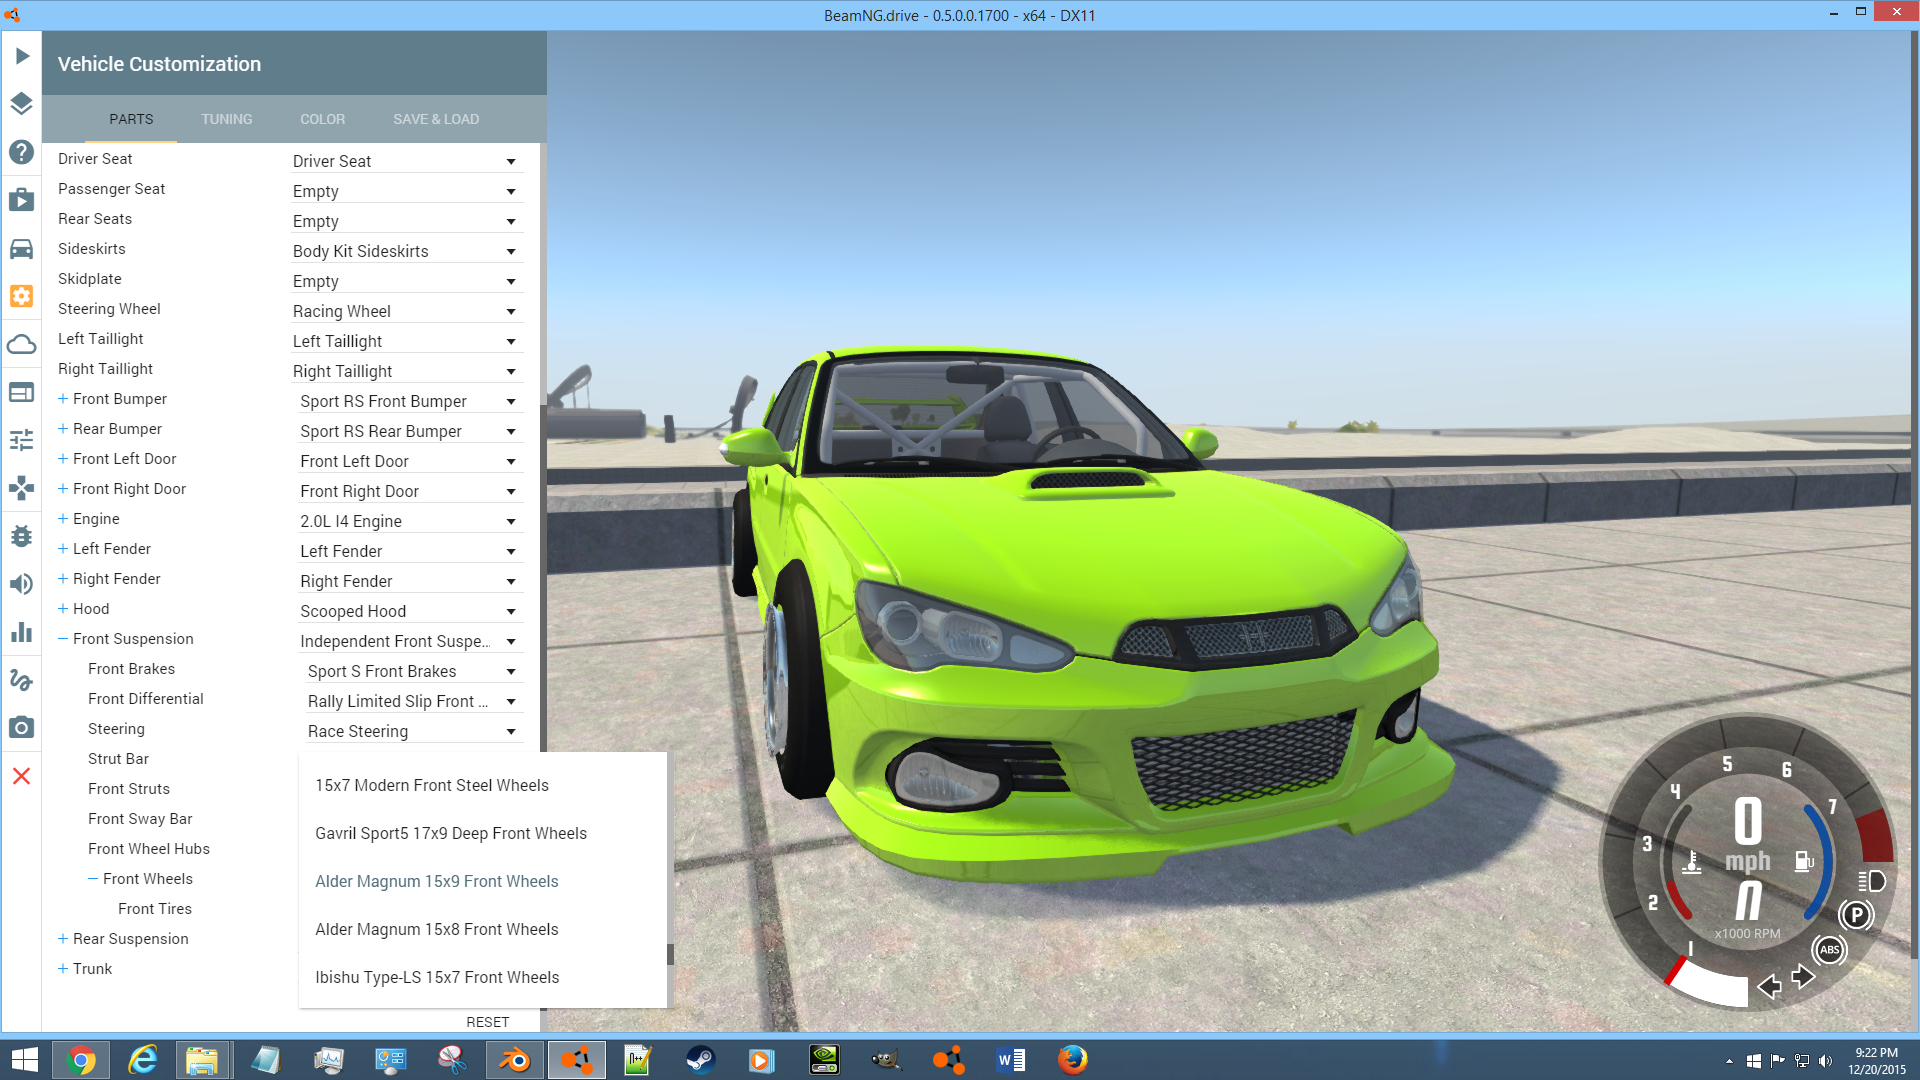Open Firefox from the taskbar
Image resolution: width=1920 pixels, height=1080 pixels.
[1072, 1059]
